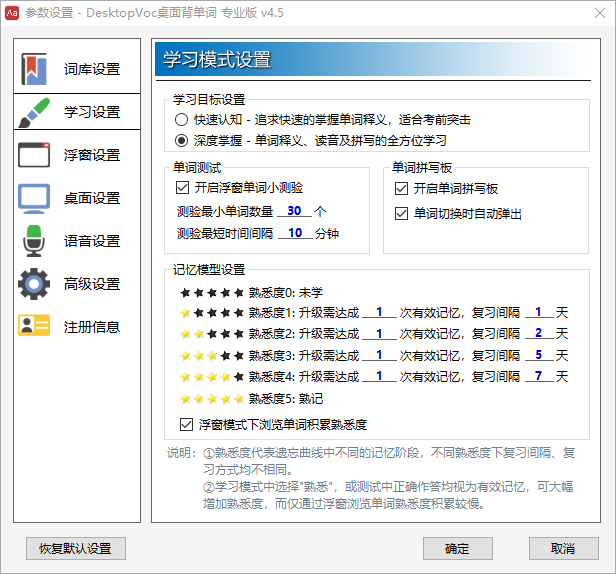Open the 词库设置 tab
This screenshot has width=616, height=574.
[77, 69]
